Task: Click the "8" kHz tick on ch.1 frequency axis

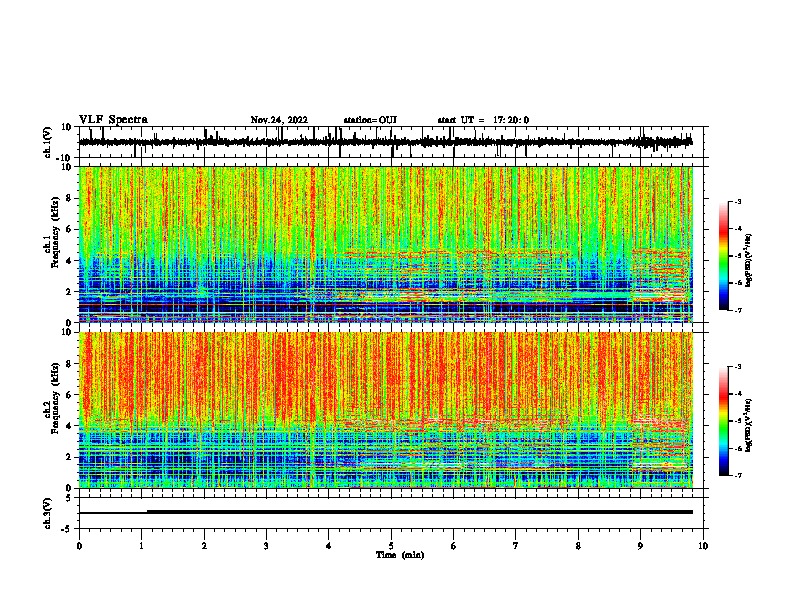Action: click(69, 198)
